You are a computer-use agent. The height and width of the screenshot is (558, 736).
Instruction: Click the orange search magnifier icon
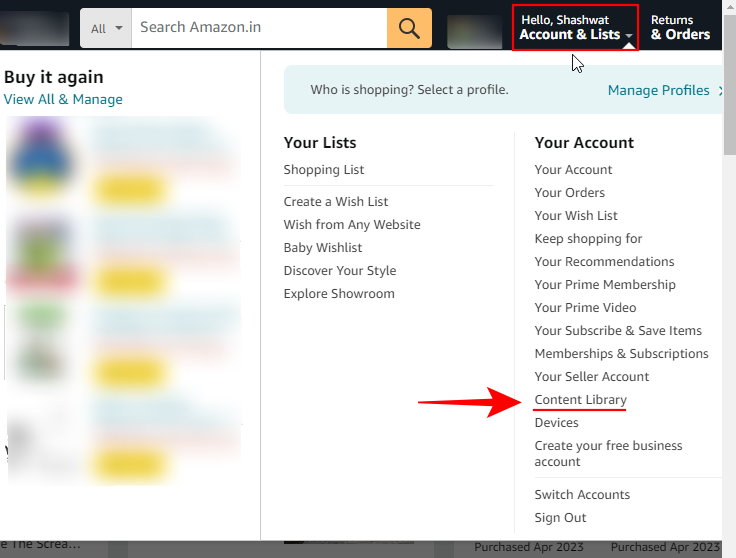click(x=409, y=28)
